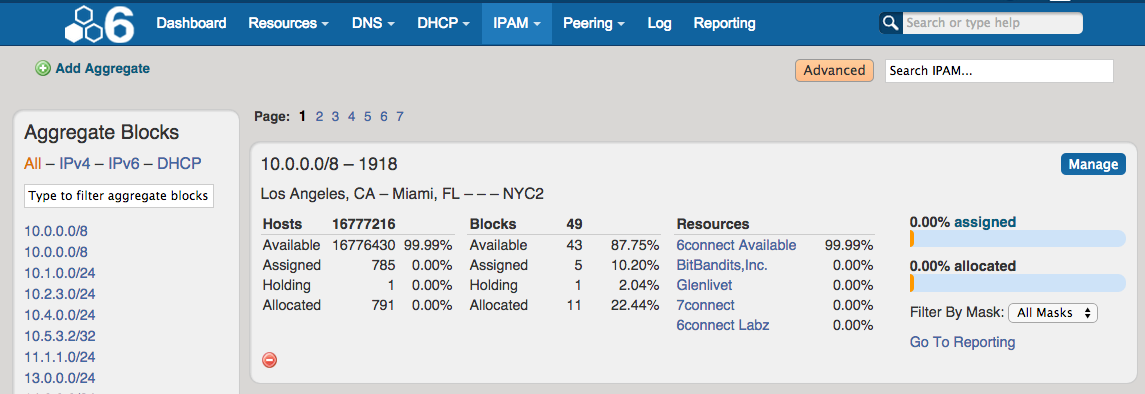Filter aggregate blocks by IPv6

pyautogui.click(x=123, y=163)
